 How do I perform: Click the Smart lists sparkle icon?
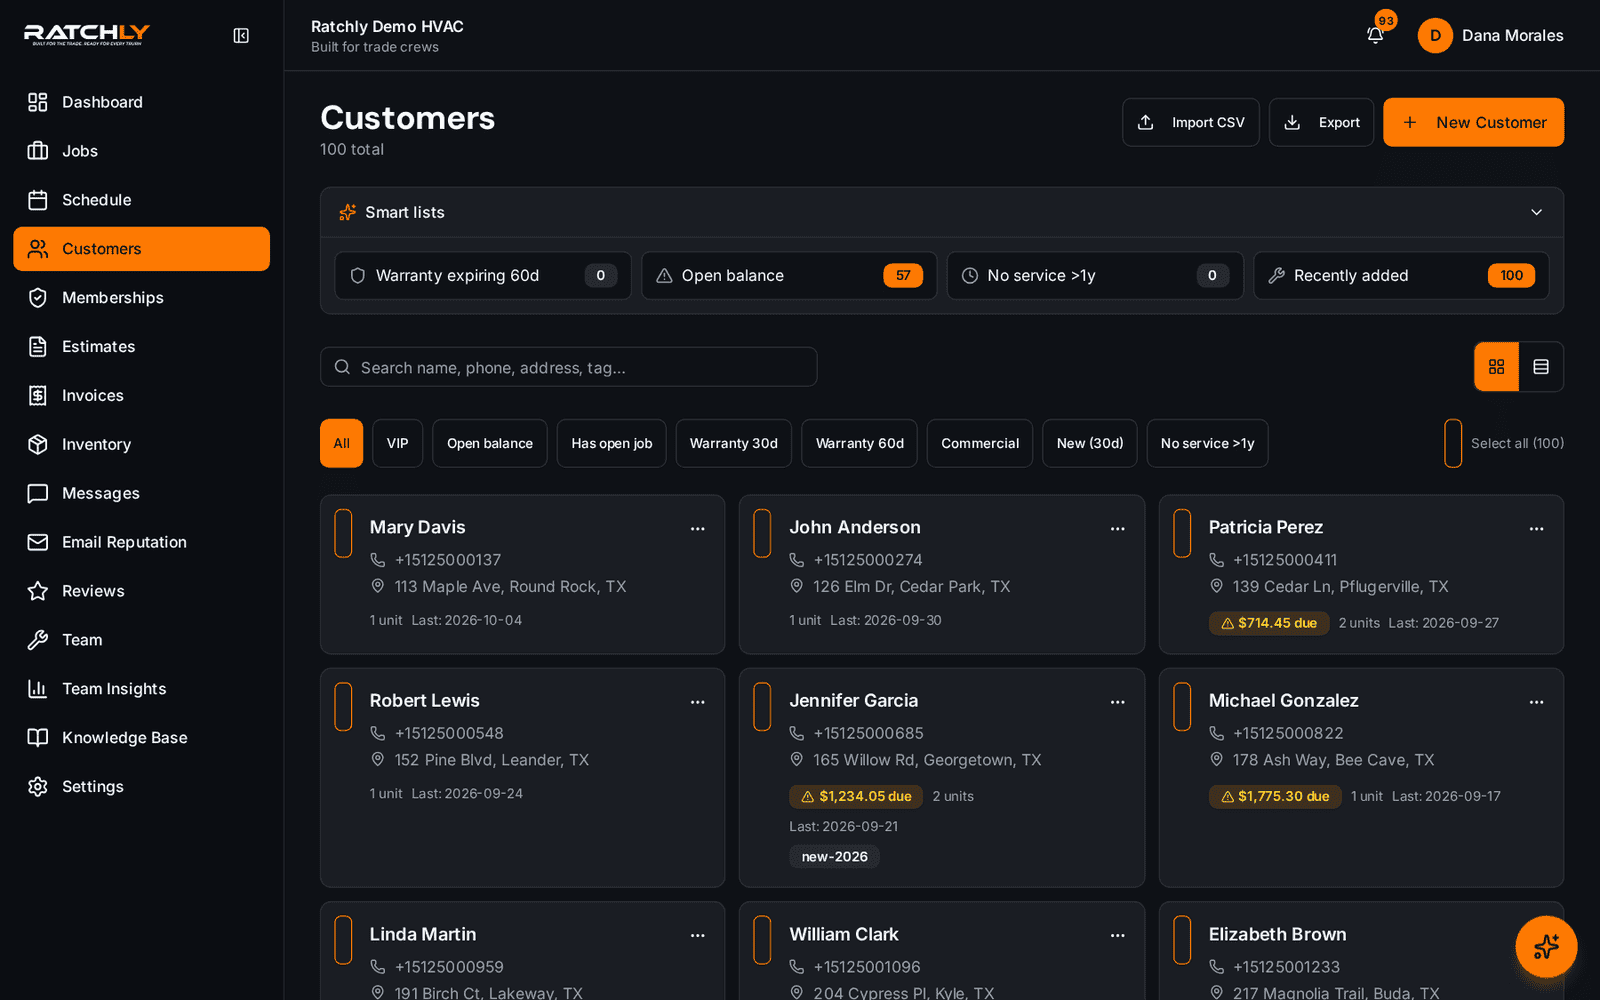347,212
